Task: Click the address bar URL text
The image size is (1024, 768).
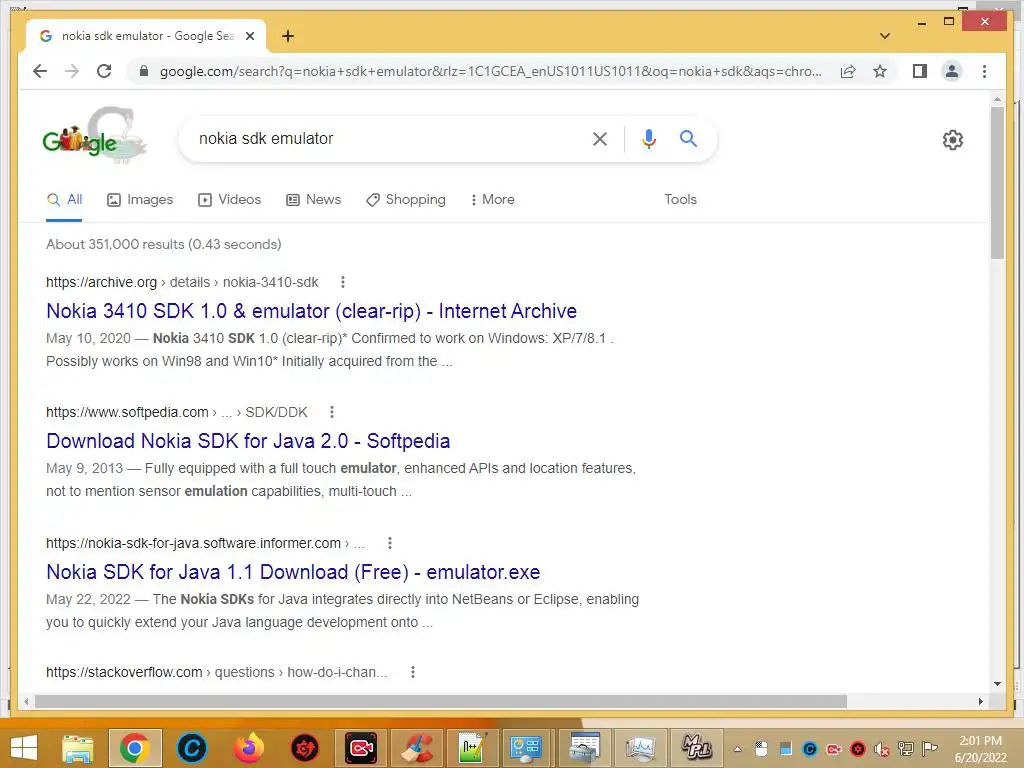Action: 490,71
